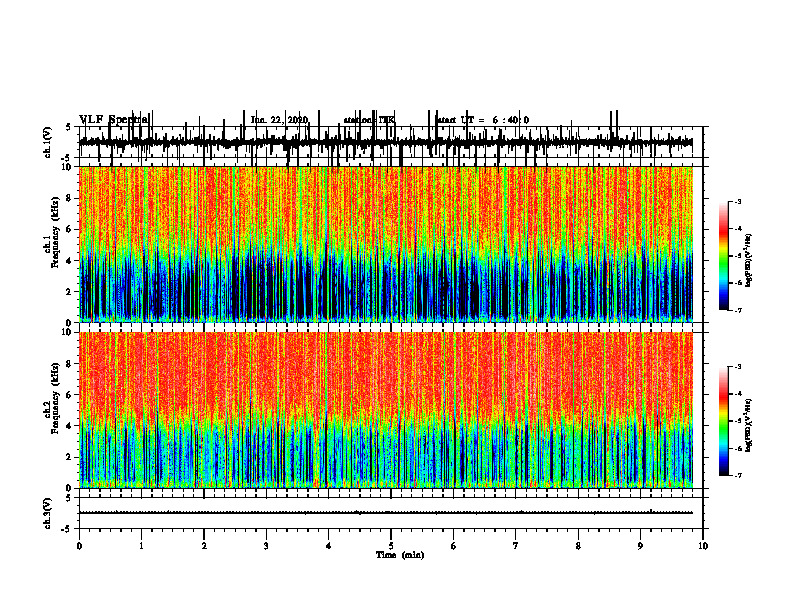
Task: Click the ch.3 flat waveform trace panel
Action: click(391, 513)
